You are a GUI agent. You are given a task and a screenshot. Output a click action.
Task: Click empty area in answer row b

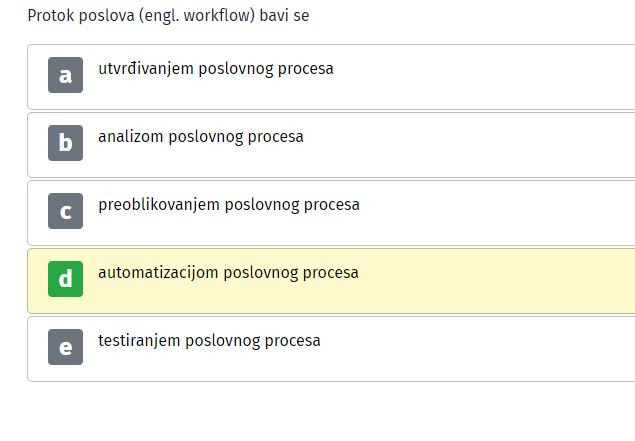[486, 145]
